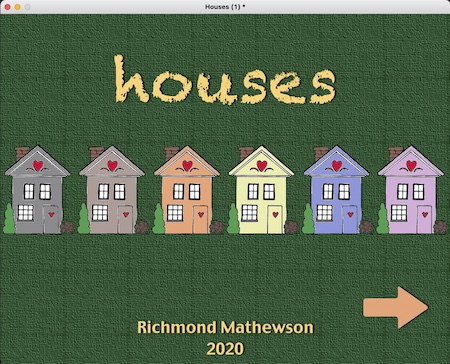Select the pale yellow house

coord(261,190)
